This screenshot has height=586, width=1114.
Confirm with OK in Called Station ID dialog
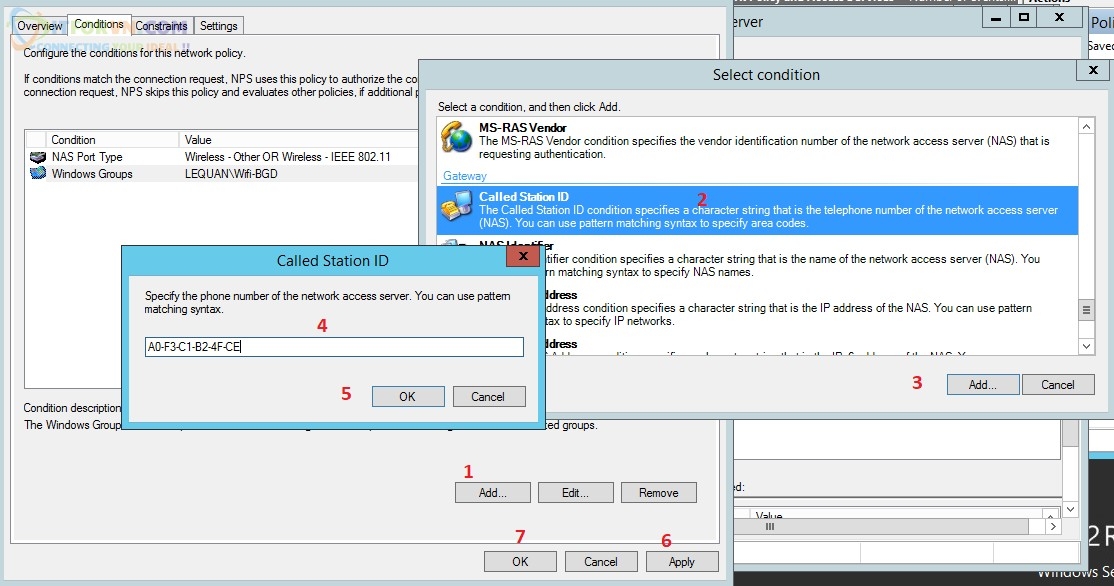click(407, 397)
